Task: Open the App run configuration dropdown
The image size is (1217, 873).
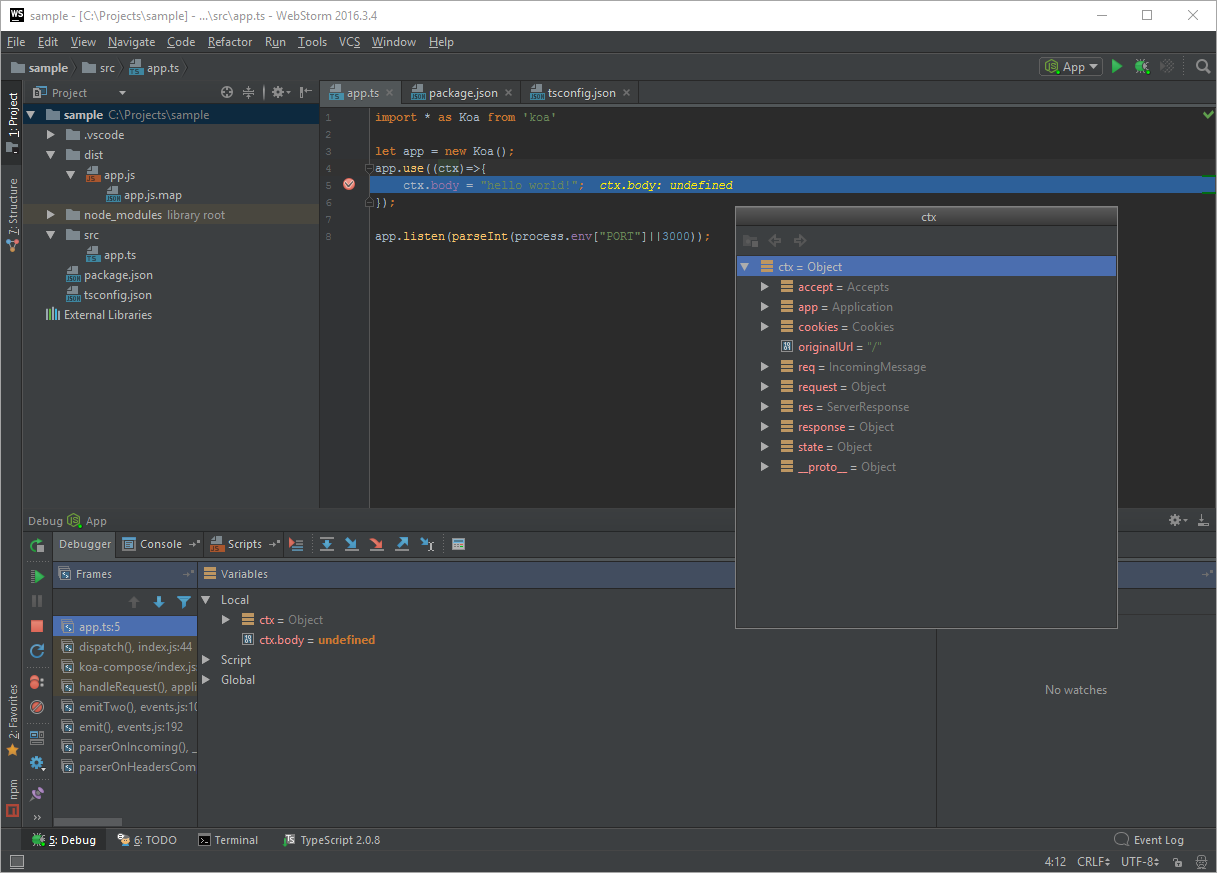Action: click(x=1071, y=67)
